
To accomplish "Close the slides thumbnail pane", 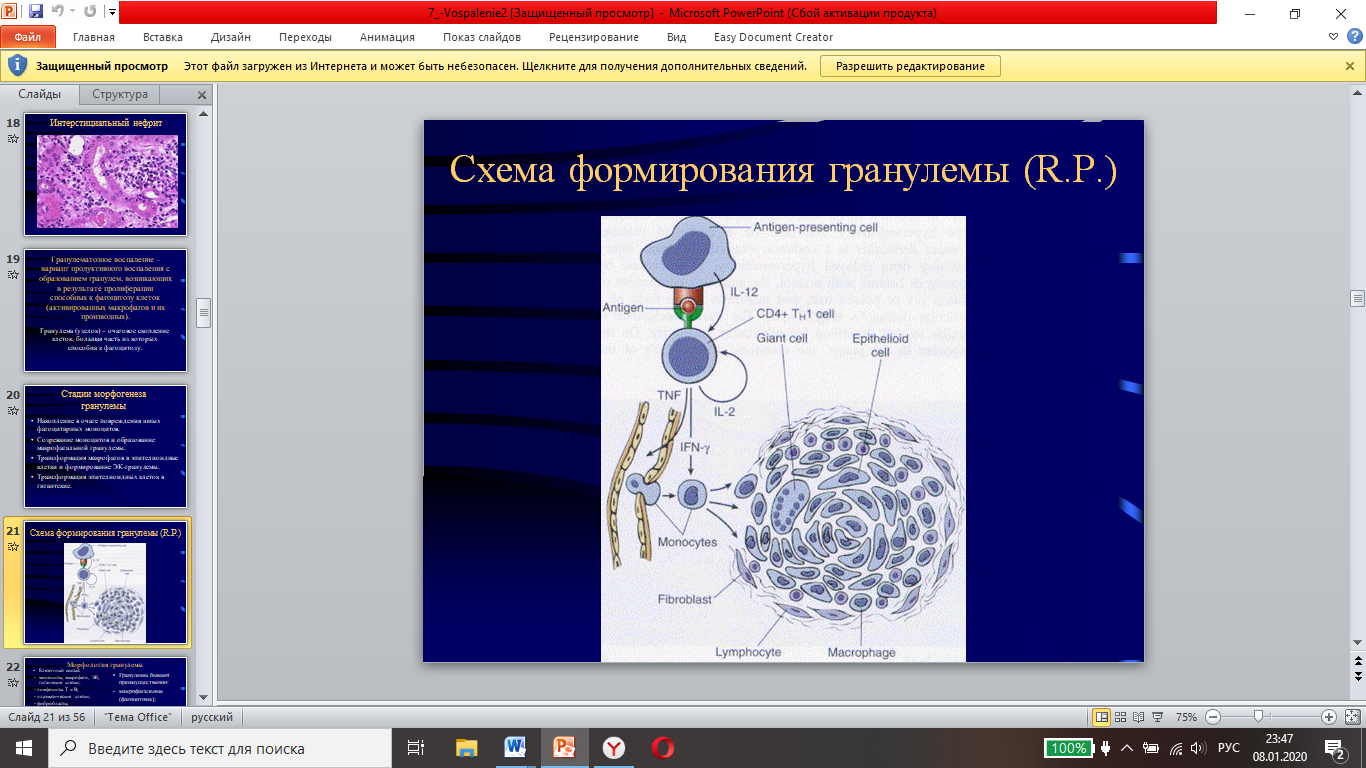I will (x=202, y=95).
